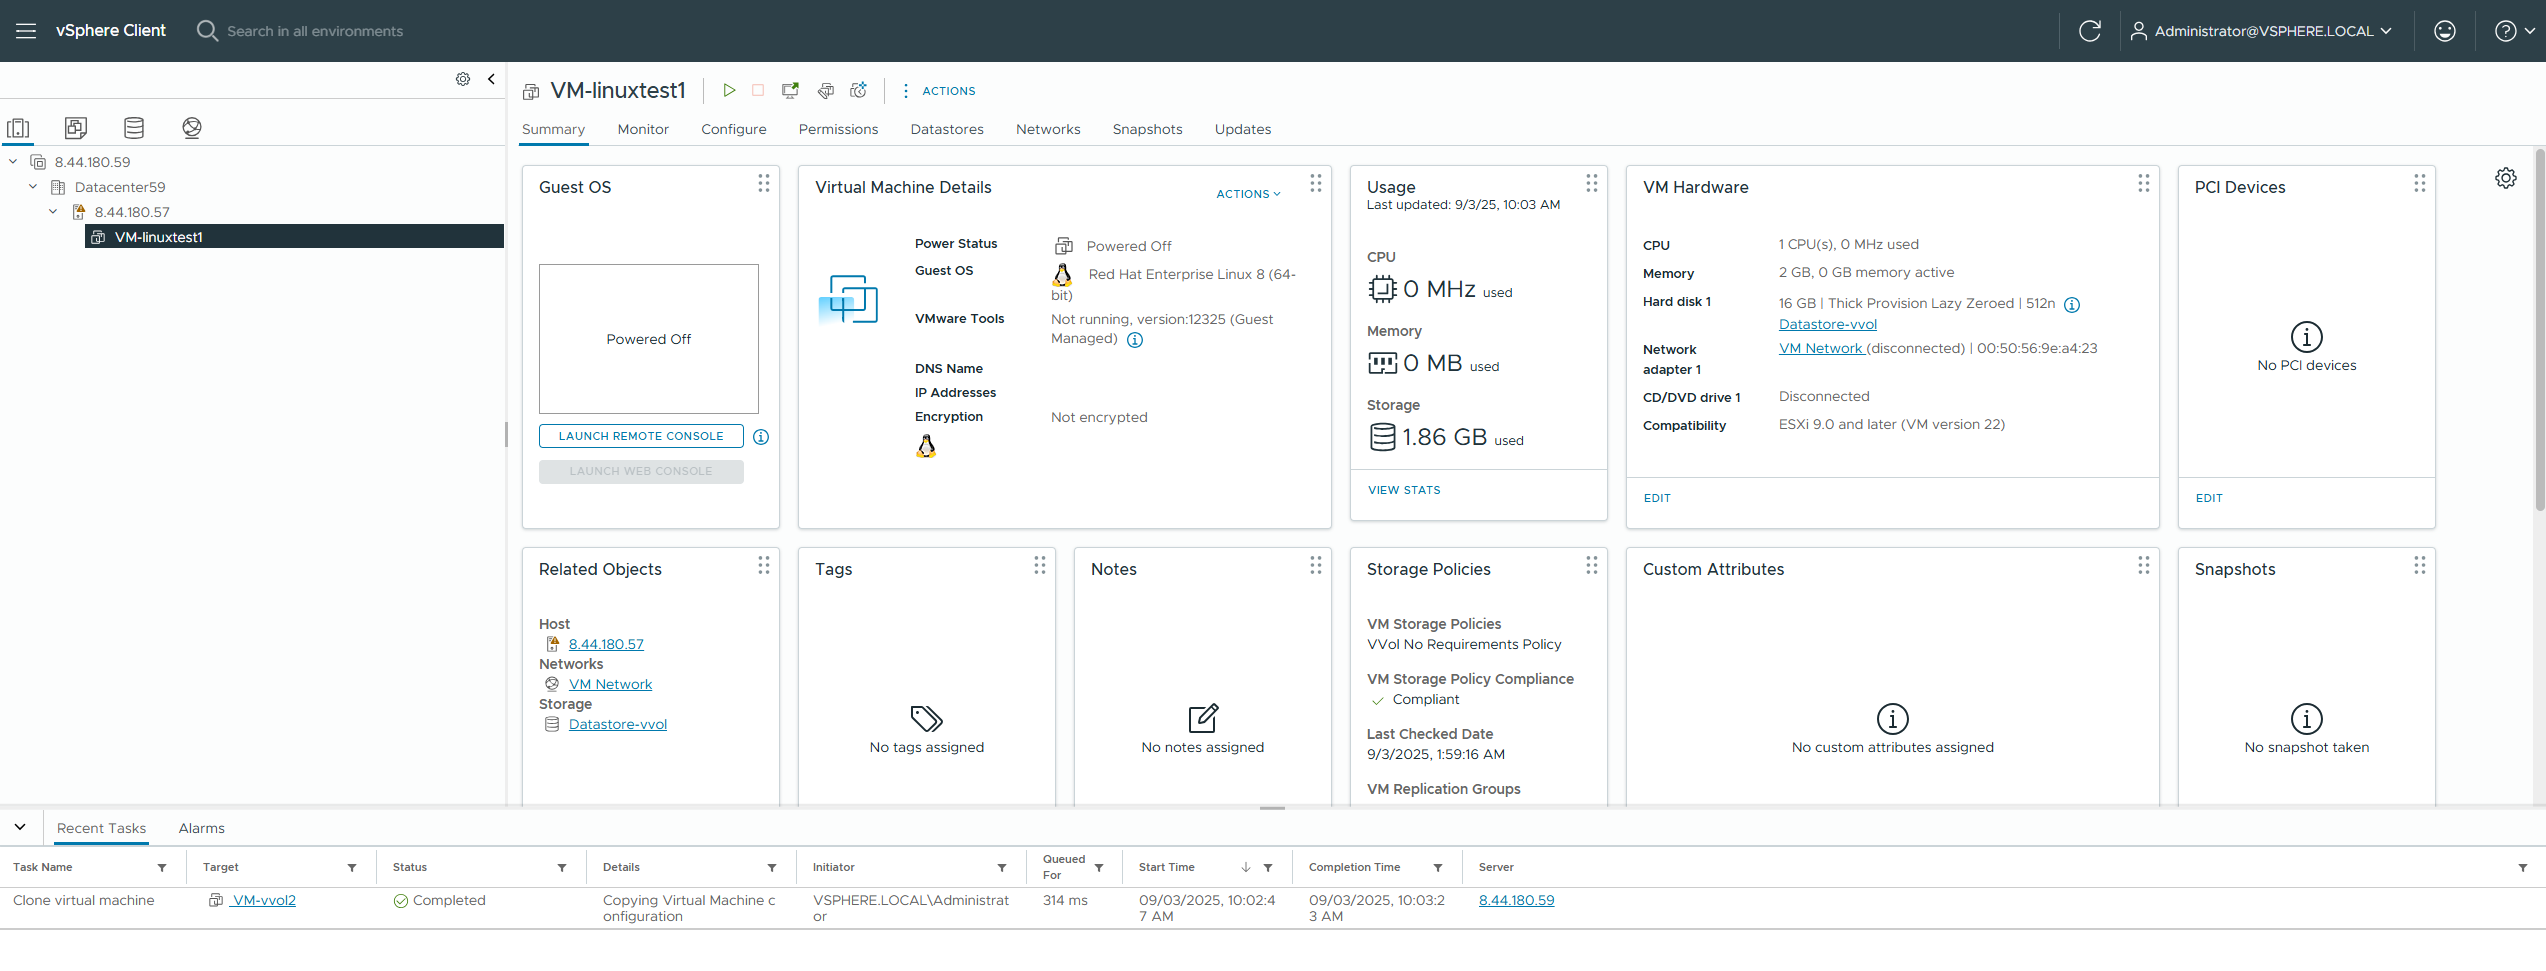
Task: Select the Recent Tasks tab
Action: 101,828
